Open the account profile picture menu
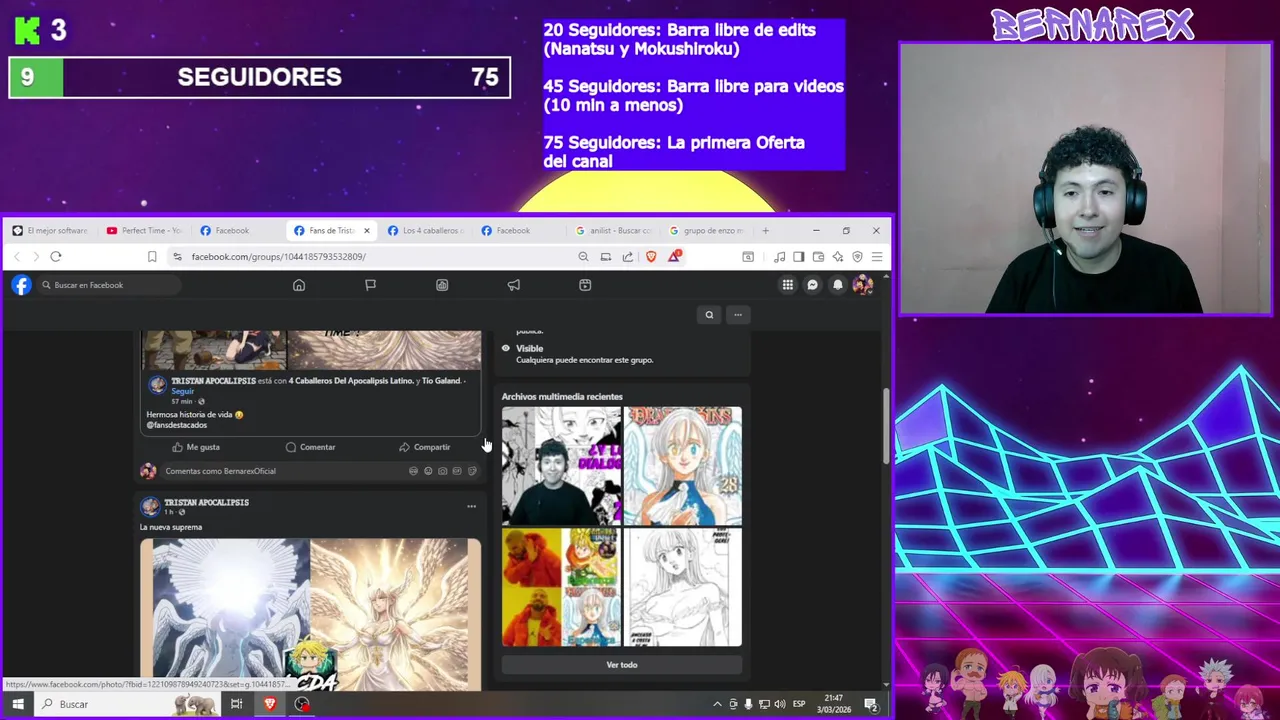 tap(863, 285)
